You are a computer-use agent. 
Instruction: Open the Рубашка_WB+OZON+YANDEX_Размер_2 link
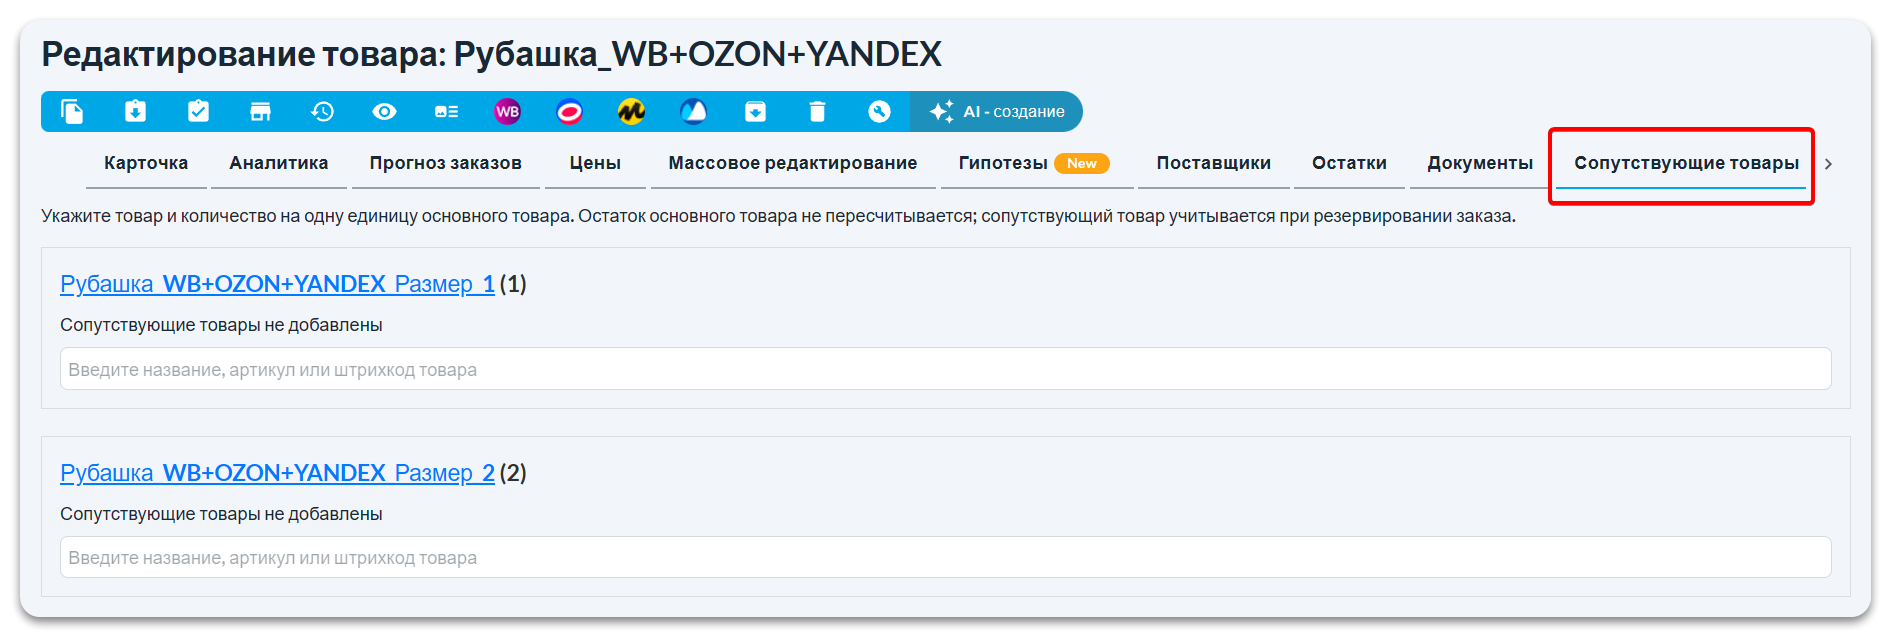[x=277, y=473]
